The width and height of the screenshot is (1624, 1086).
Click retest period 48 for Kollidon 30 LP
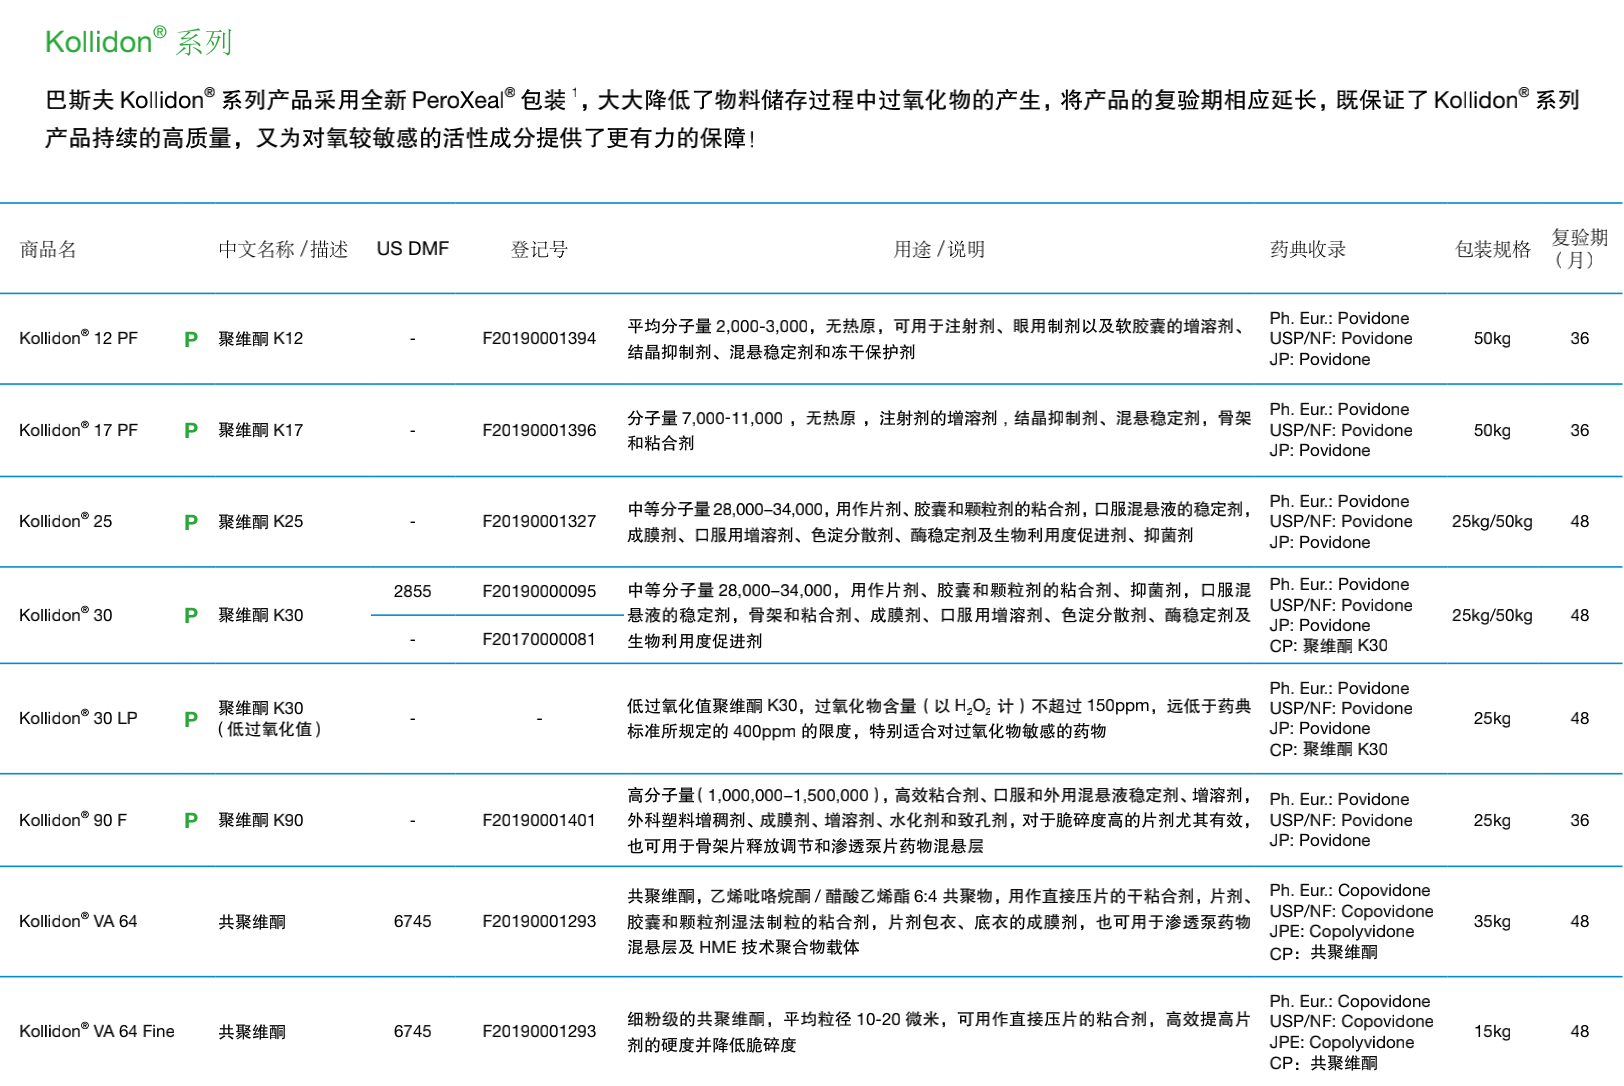point(1580,718)
